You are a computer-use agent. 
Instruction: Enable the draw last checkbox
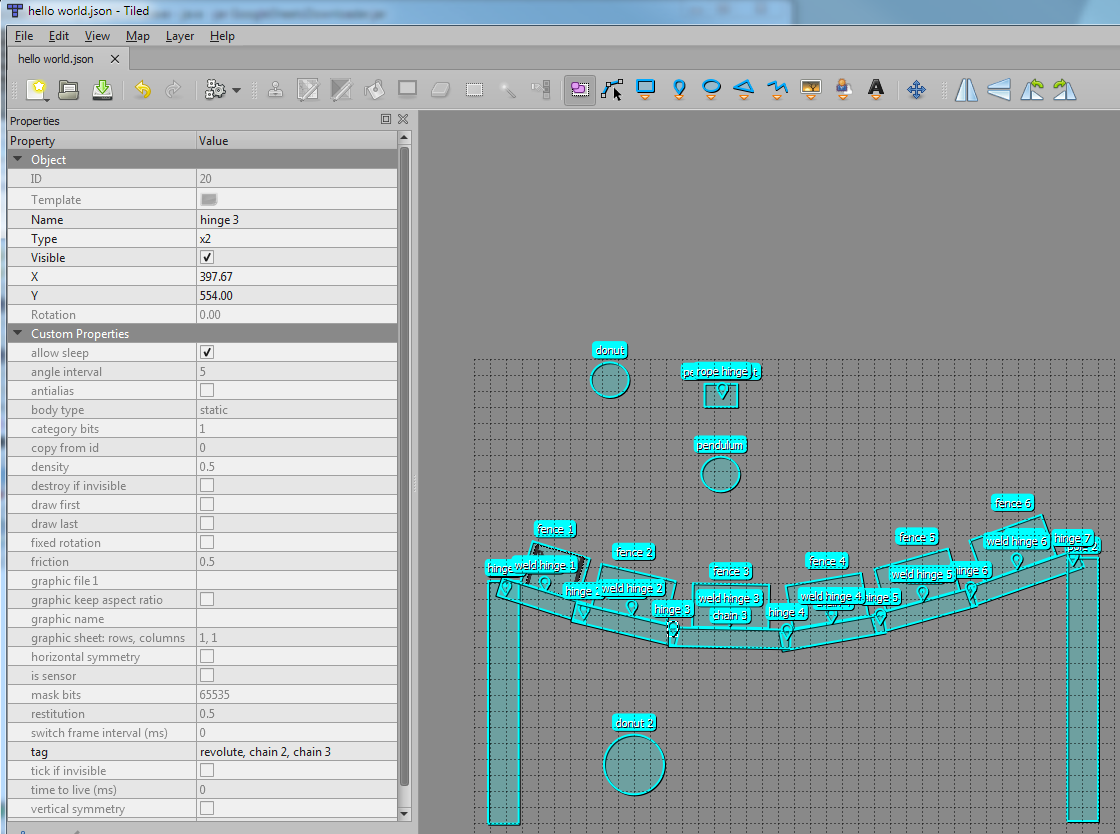pyautogui.click(x=207, y=523)
